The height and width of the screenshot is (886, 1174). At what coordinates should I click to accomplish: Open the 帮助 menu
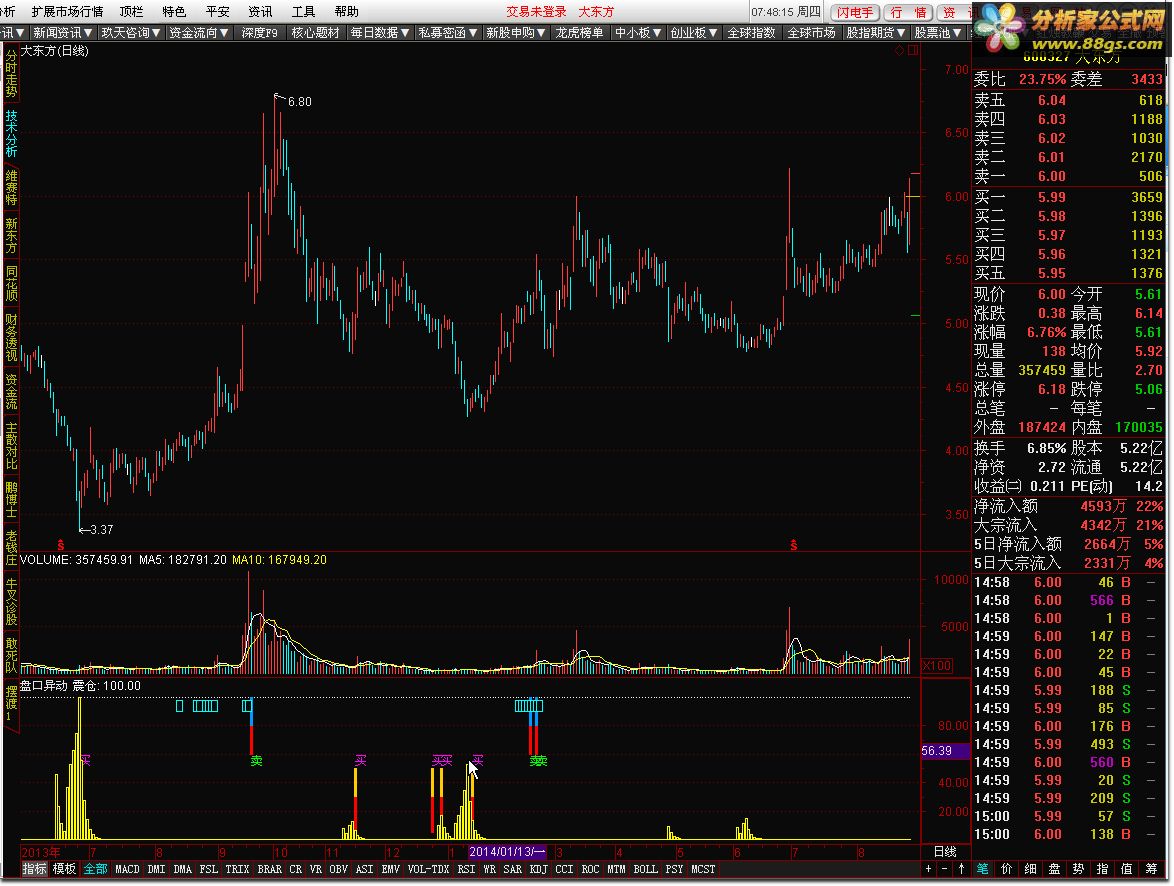(x=347, y=11)
